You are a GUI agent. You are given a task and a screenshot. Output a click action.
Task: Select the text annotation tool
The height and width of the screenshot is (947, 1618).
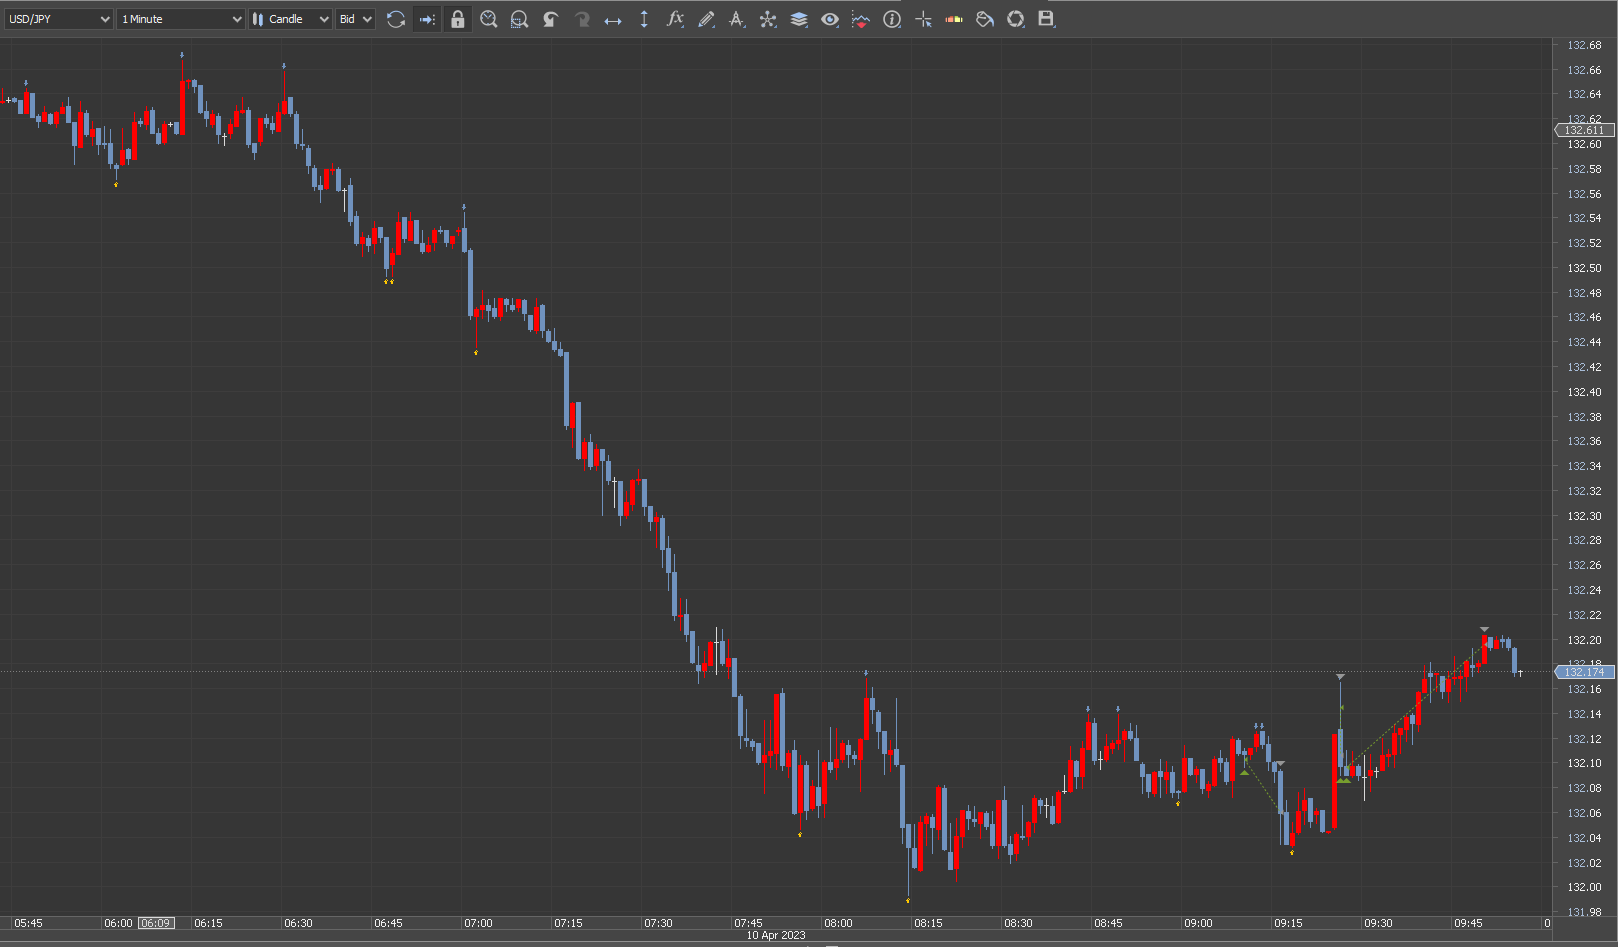tap(737, 19)
